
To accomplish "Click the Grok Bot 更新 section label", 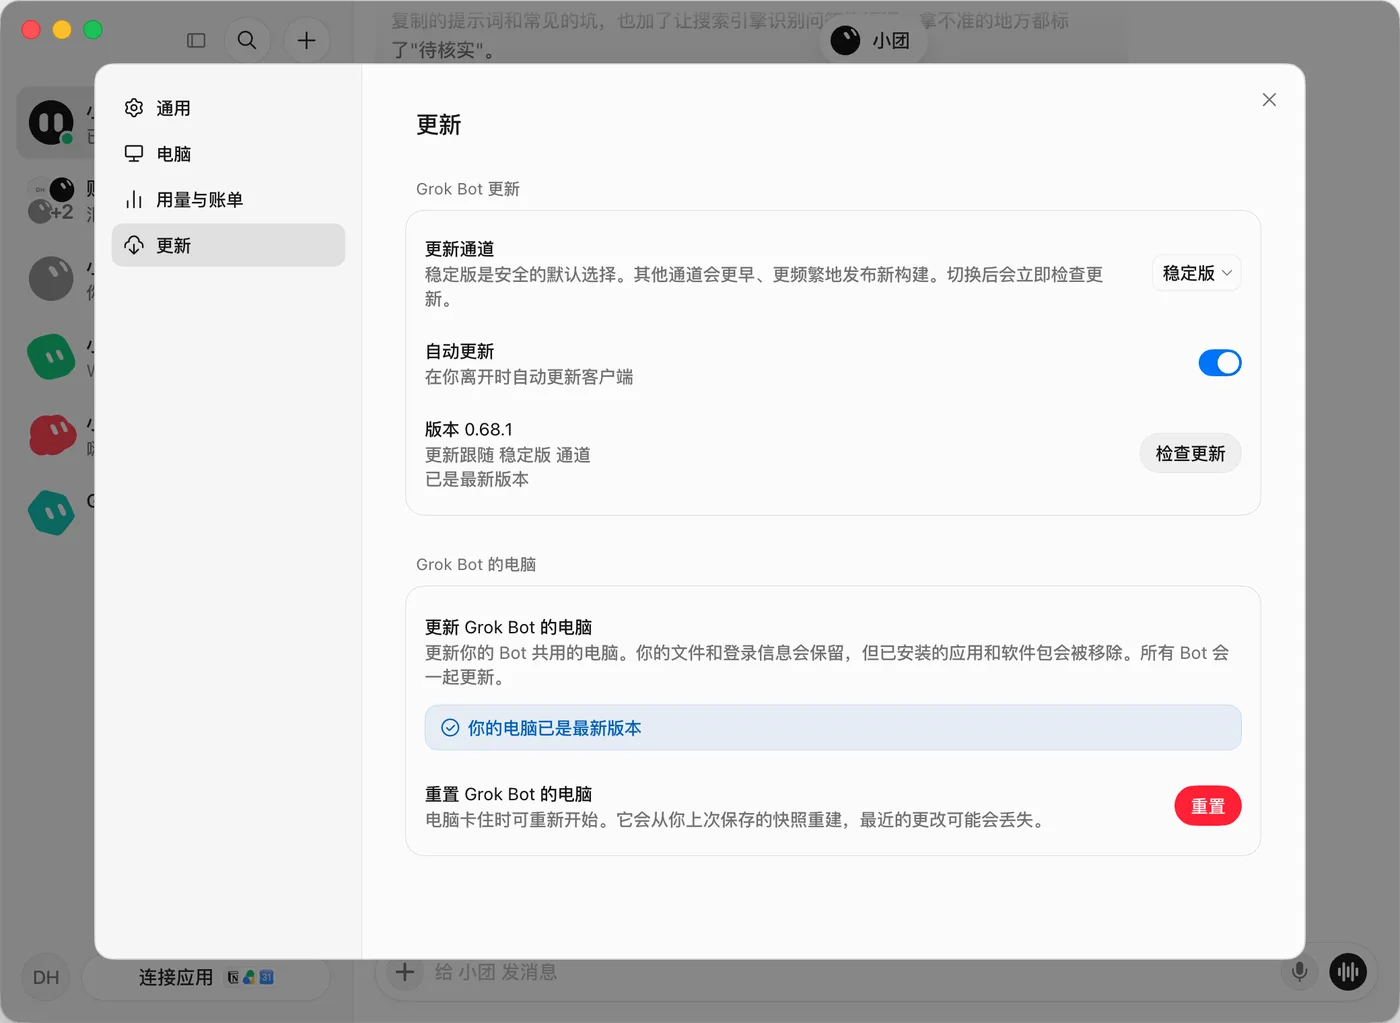I will pyautogui.click(x=468, y=190).
